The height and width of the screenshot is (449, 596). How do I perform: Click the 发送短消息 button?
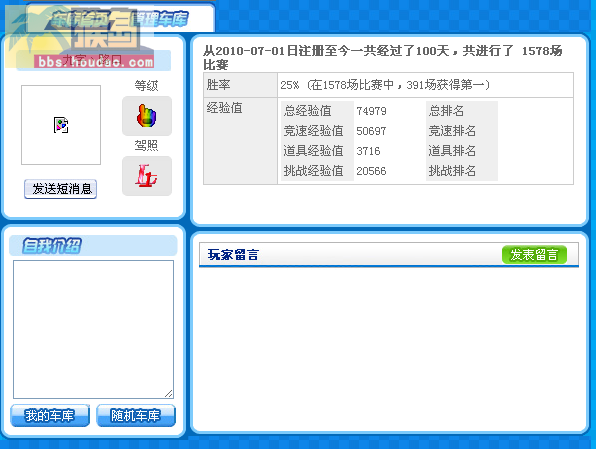60,189
